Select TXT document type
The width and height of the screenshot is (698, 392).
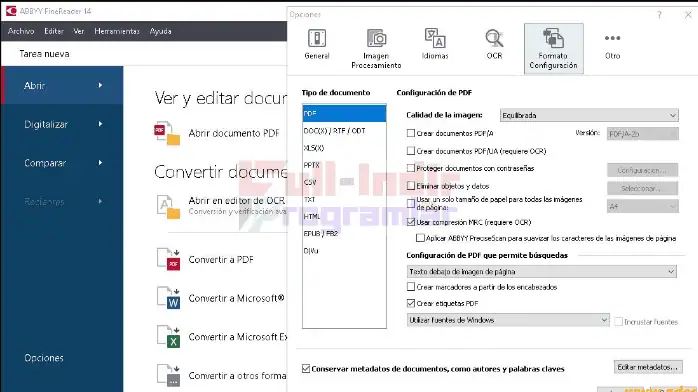pos(344,199)
